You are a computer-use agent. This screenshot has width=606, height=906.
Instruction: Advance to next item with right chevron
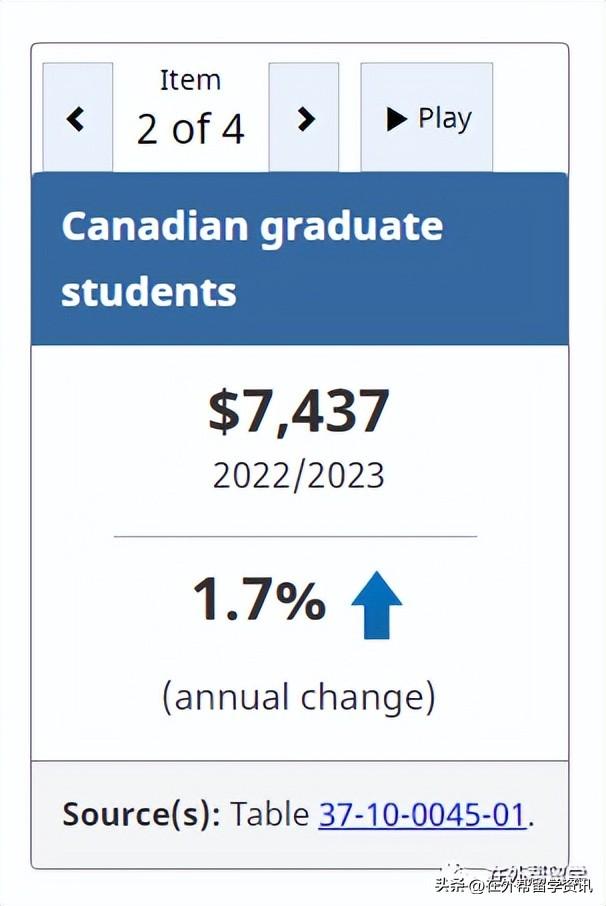[x=304, y=118]
